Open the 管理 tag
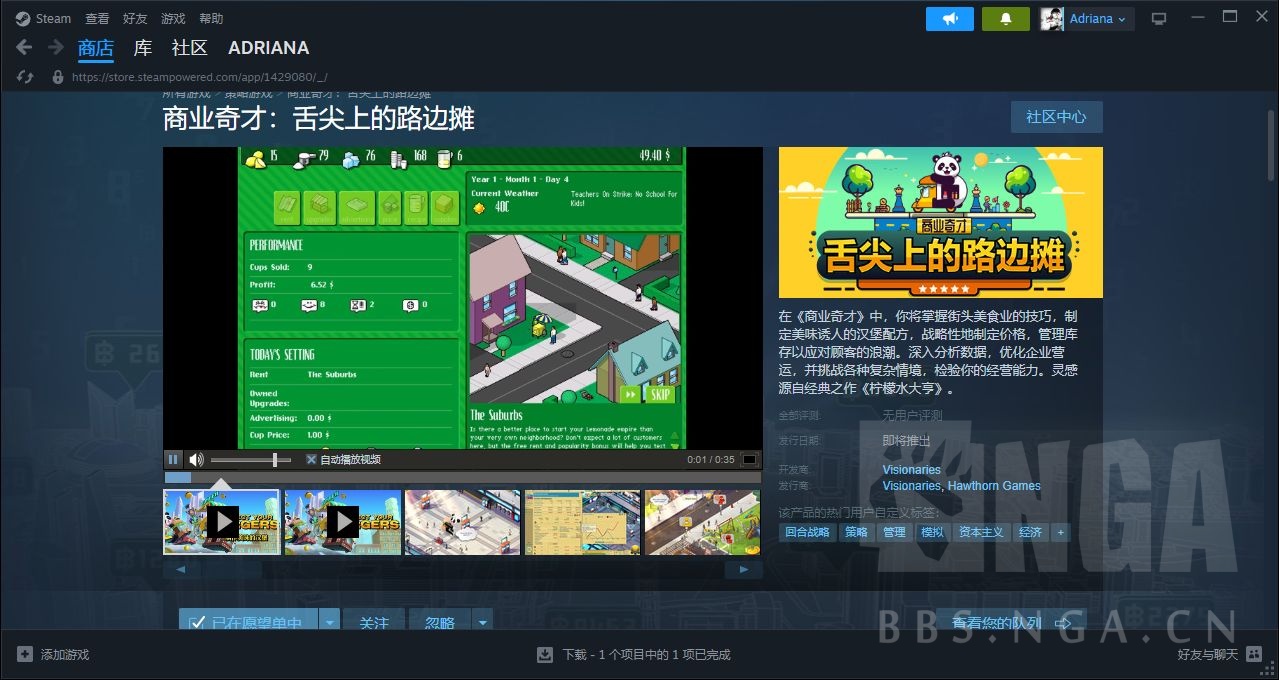This screenshot has width=1279, height=680. 894,532
